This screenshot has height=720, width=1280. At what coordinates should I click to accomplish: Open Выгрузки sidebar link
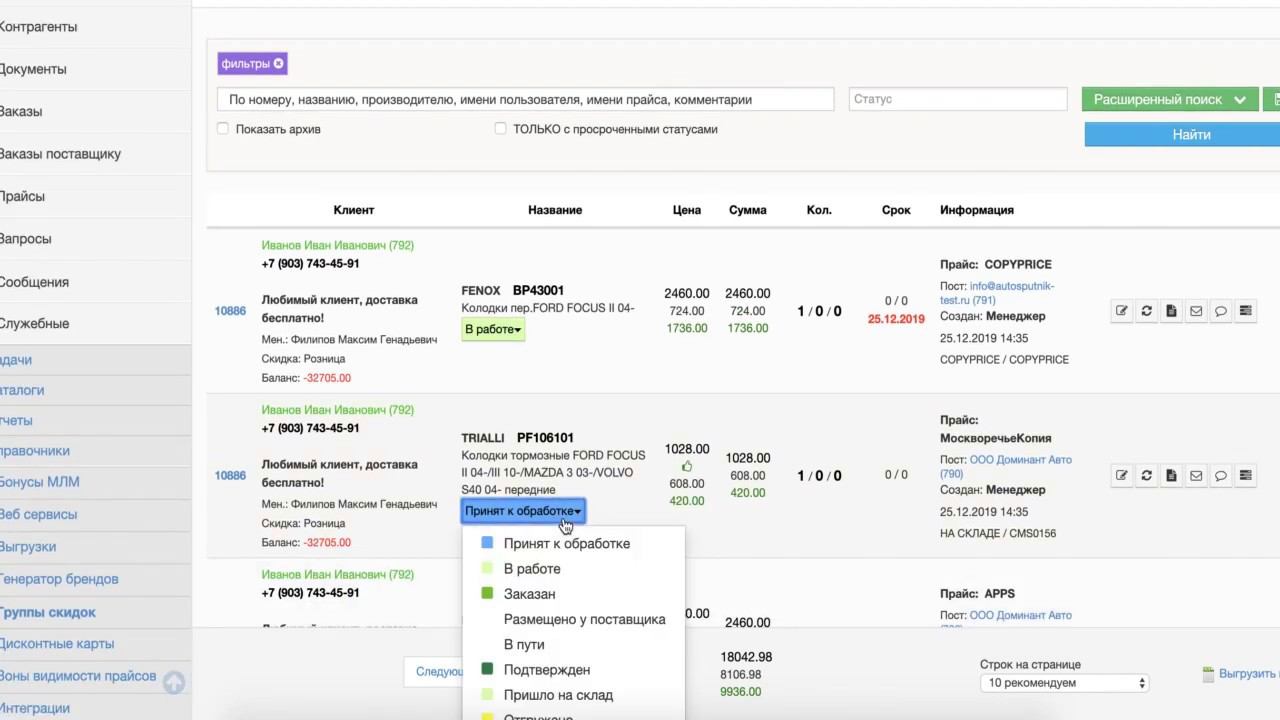(27, 547)
